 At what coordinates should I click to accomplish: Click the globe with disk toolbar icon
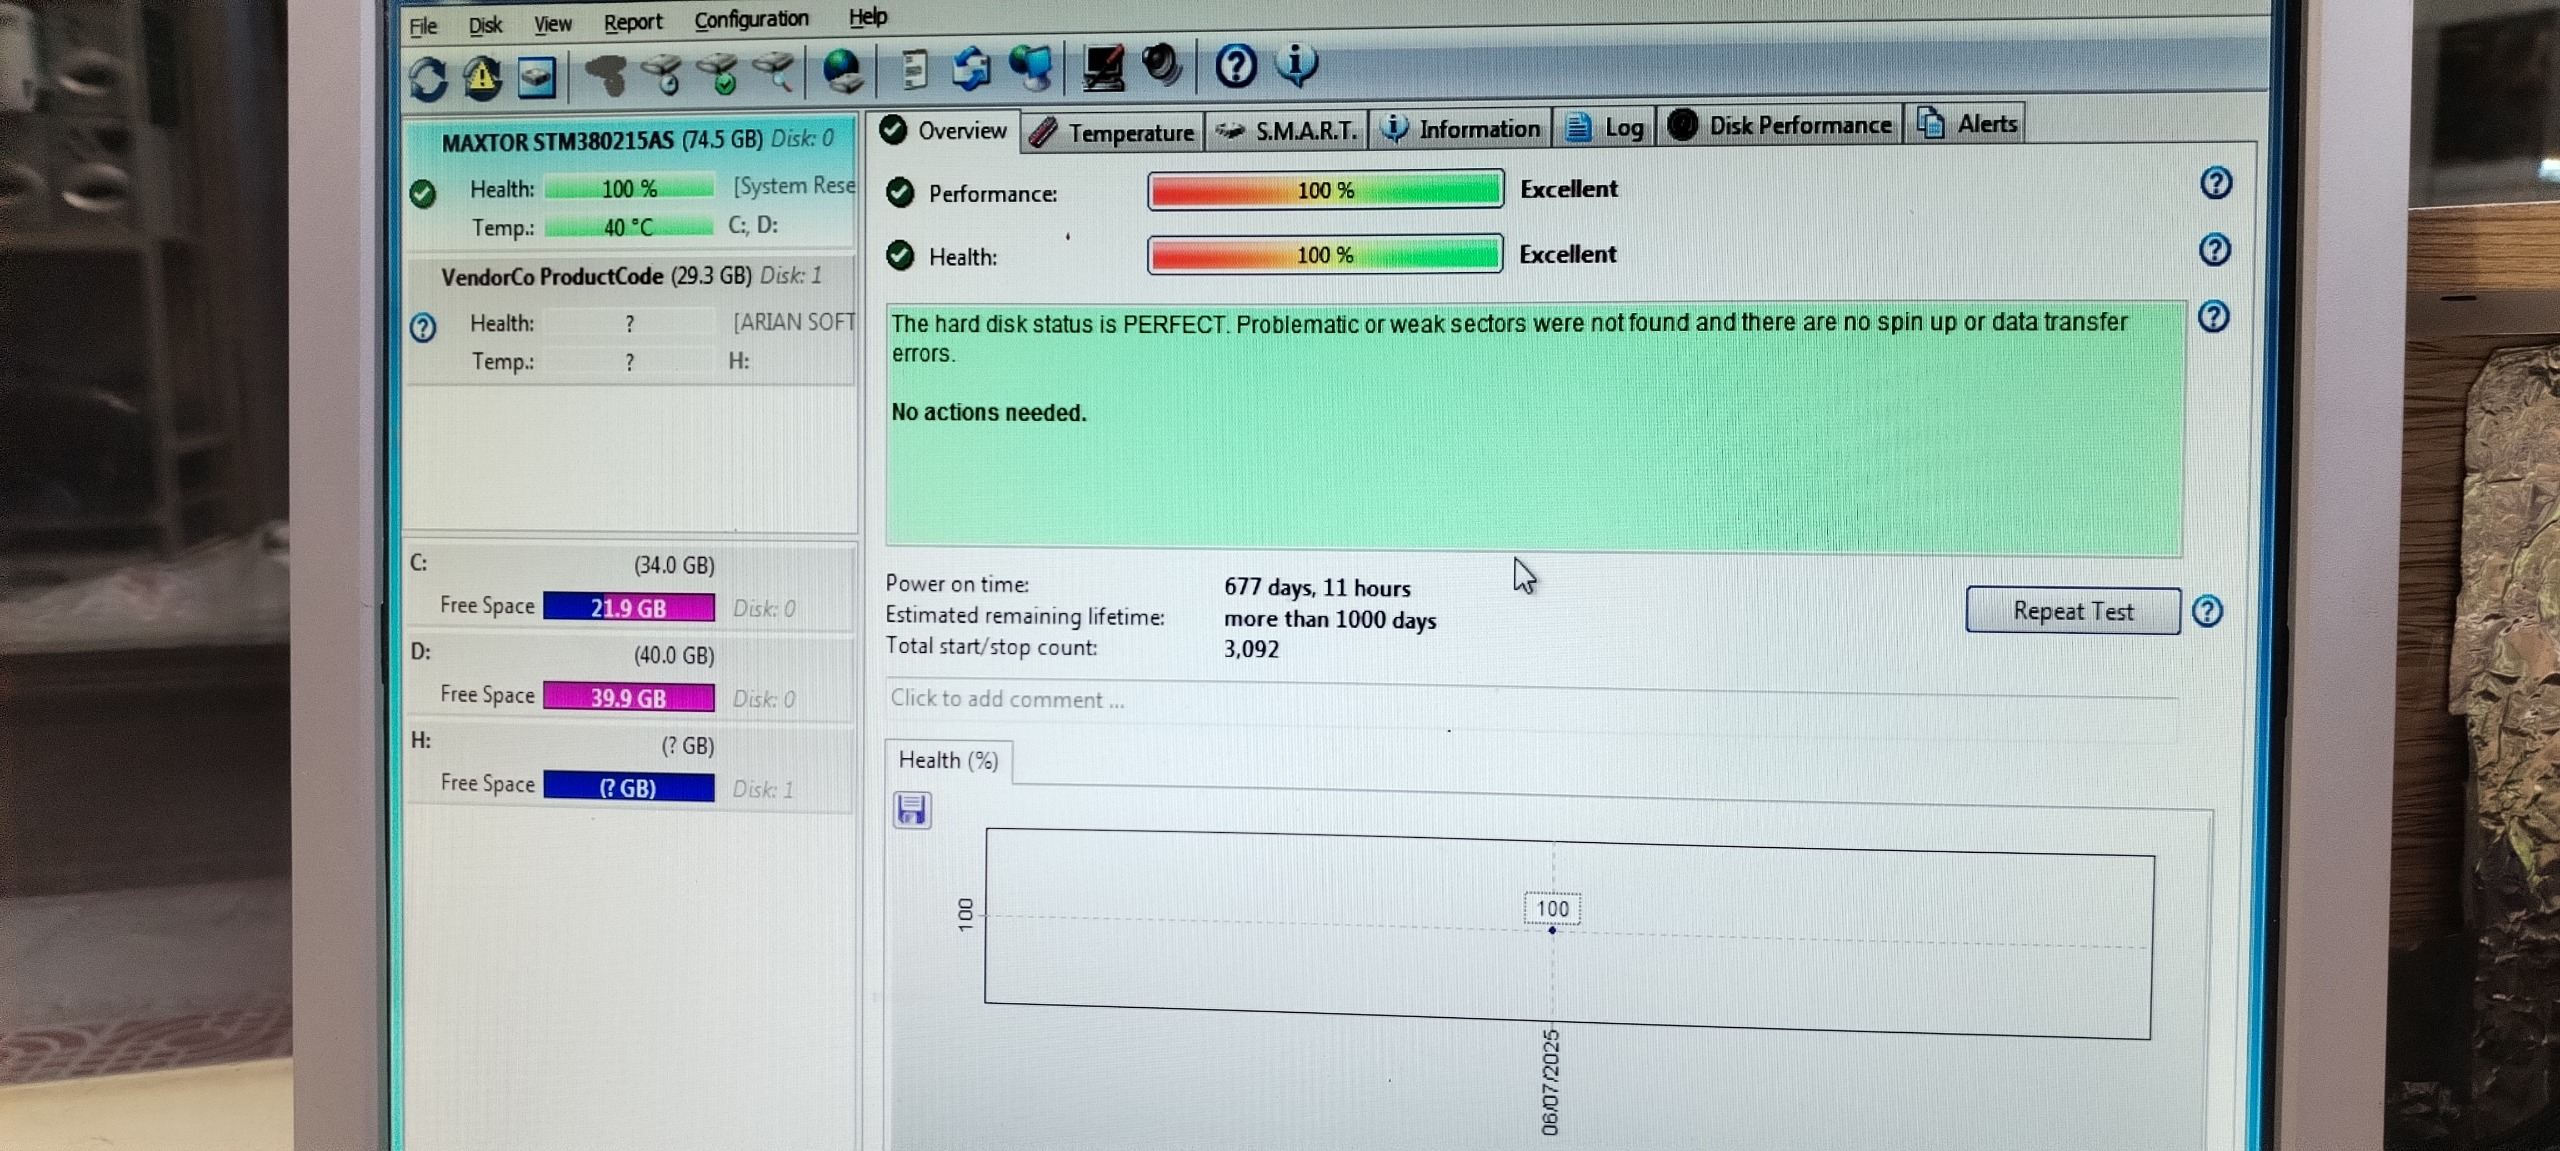click(842, 71)
